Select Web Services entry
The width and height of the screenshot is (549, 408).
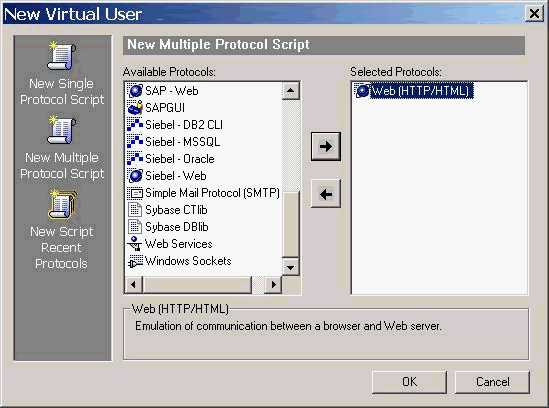pyautogui.click(x=179, y=244)
